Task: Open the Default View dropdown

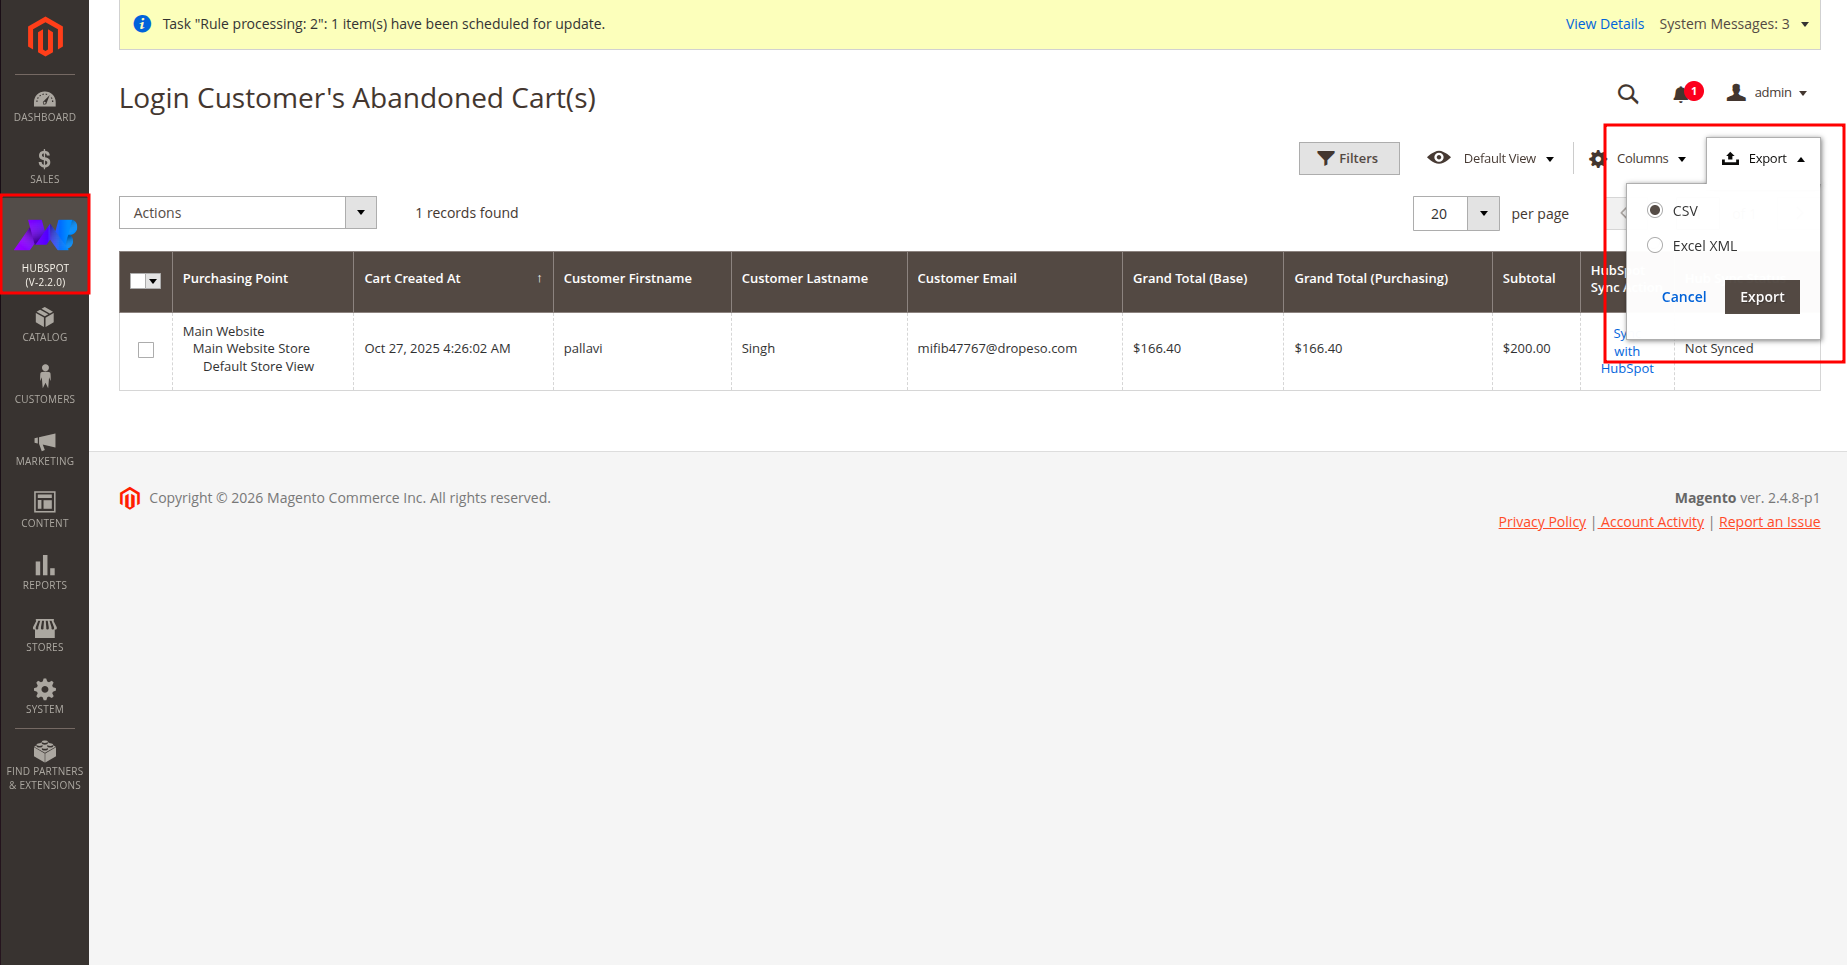Action: coord(1491,159)
